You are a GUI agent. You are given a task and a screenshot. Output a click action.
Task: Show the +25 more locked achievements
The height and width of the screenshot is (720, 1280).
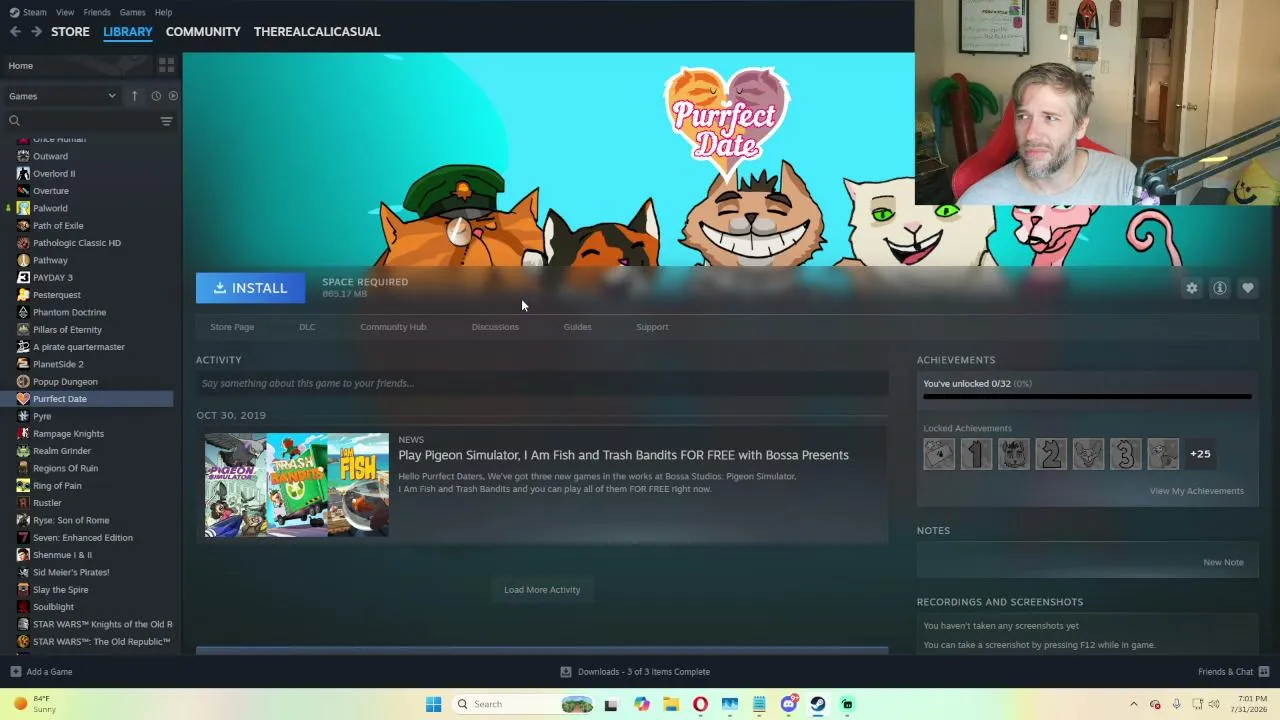click(1200, 454)
